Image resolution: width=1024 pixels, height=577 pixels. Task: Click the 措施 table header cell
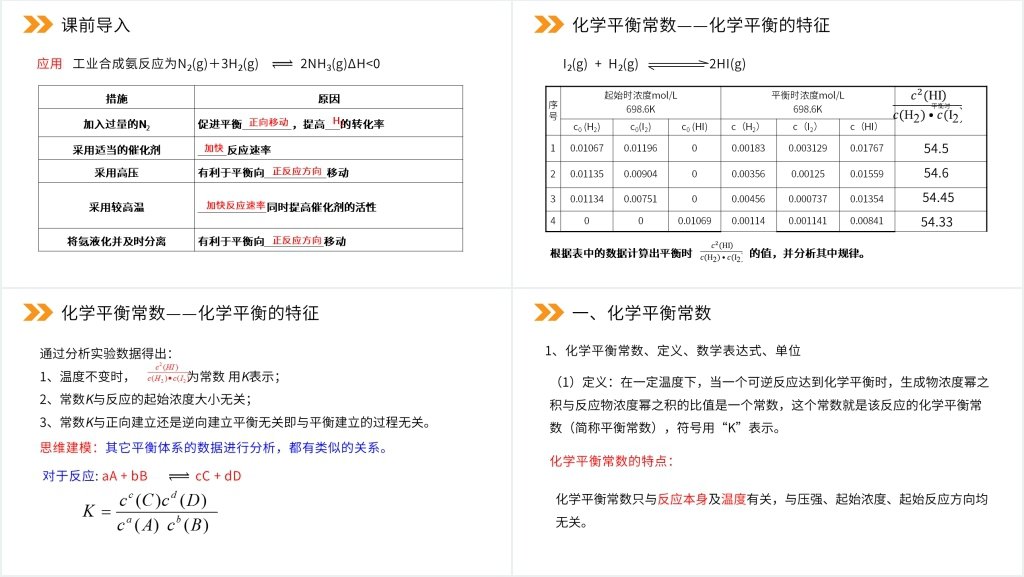click(x=116, y=99)
